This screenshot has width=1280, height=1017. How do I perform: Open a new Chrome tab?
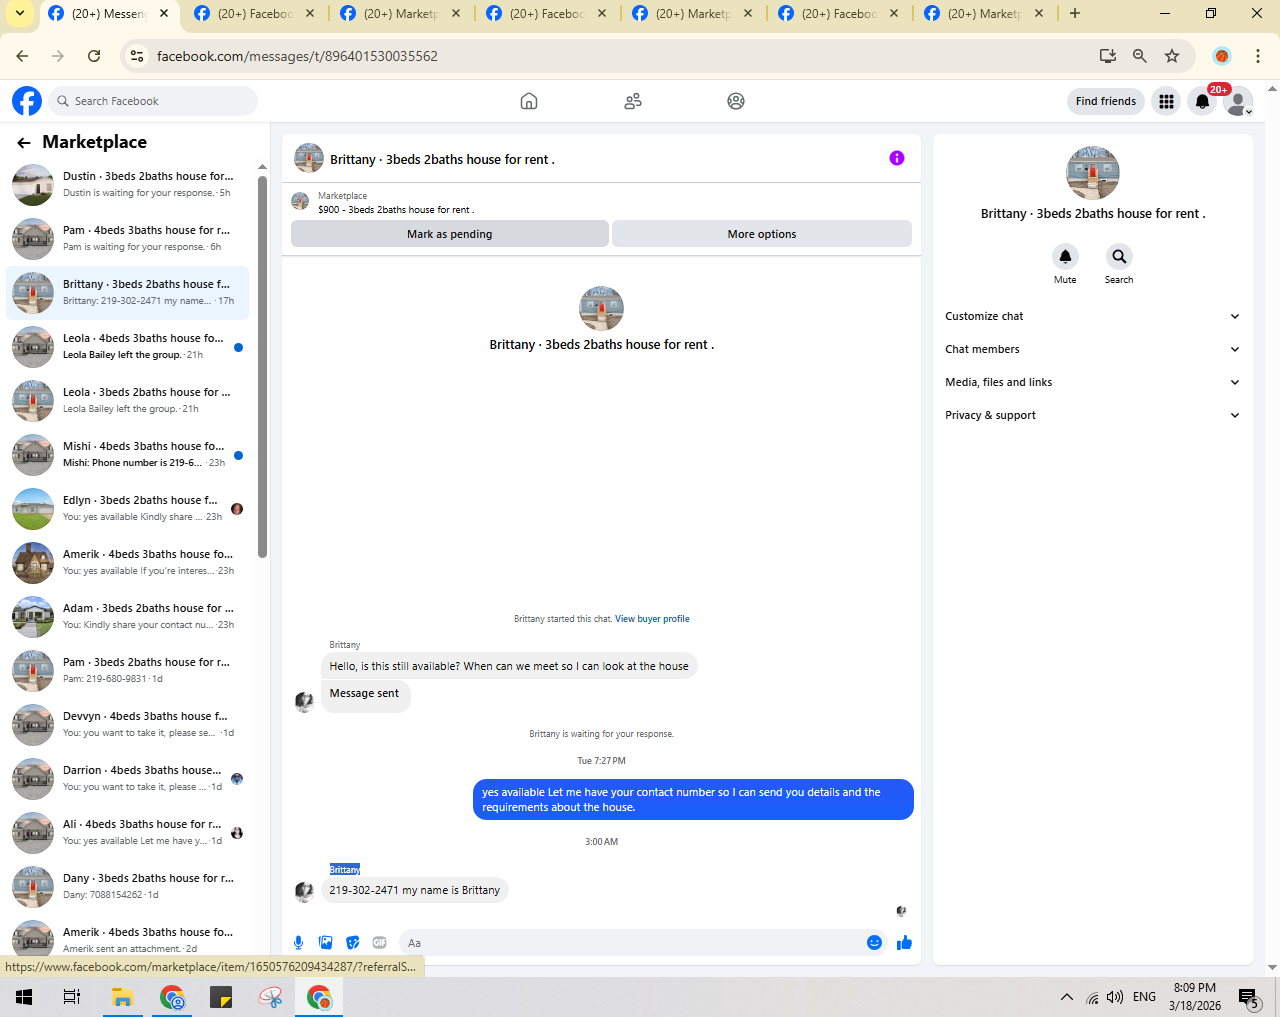1075,13
